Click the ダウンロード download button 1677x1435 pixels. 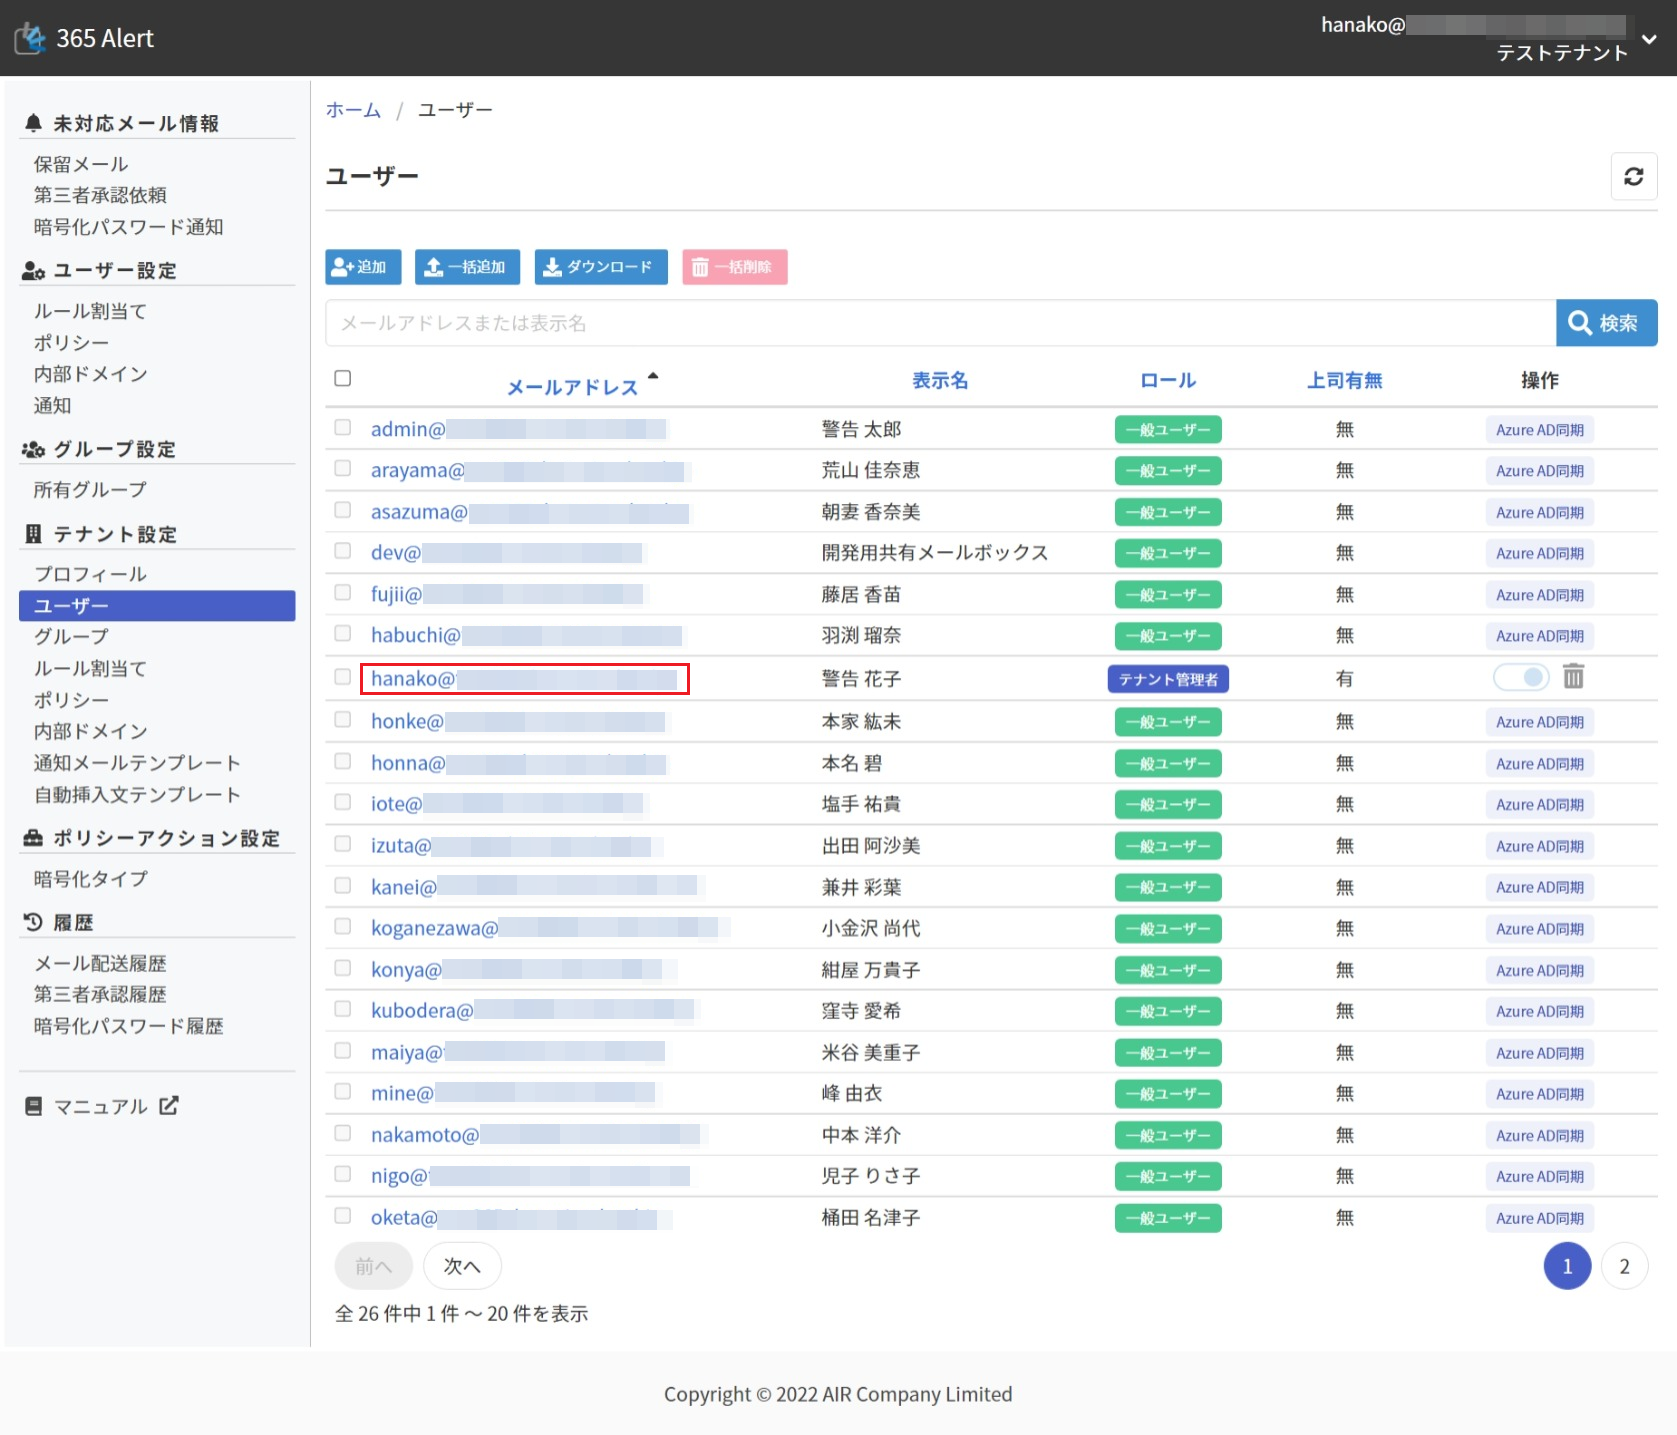[600, 267]
